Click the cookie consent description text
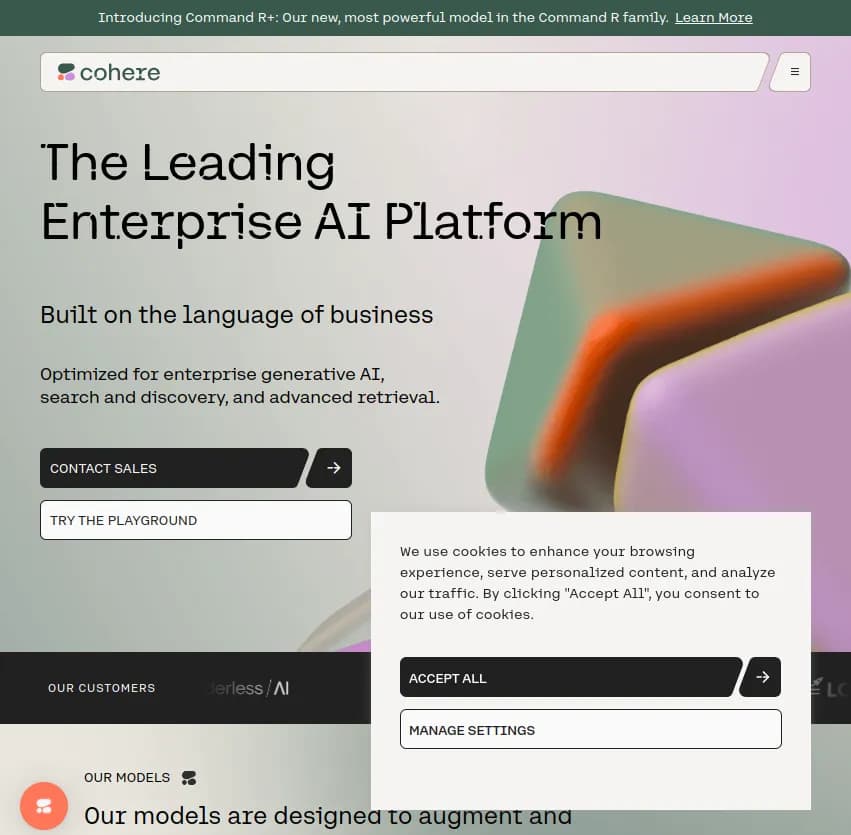The width and height of the screenshot is (851, 835). pyautogui.click(x=588, y=582)
